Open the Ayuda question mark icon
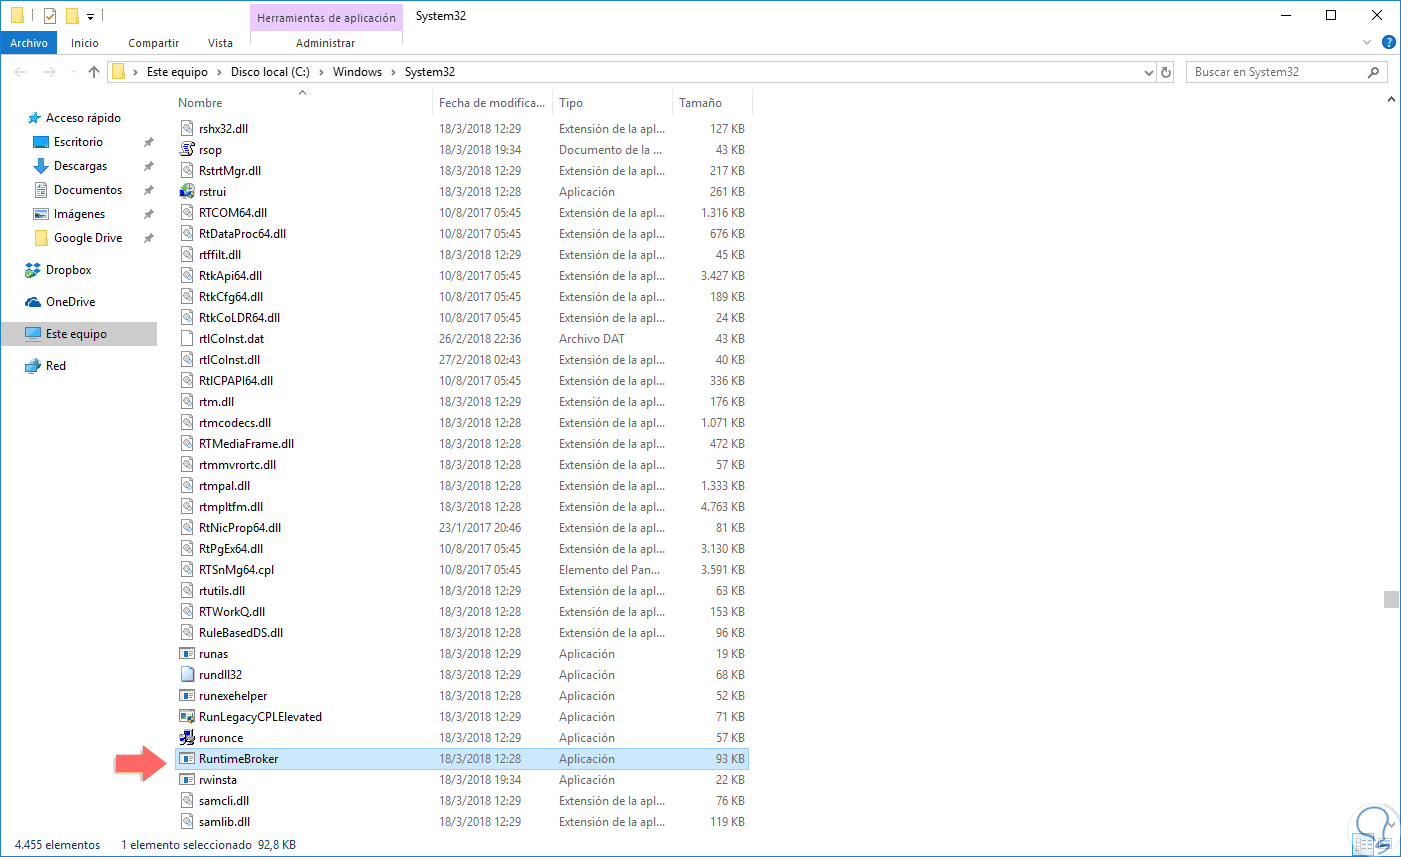 point(1388,42)
